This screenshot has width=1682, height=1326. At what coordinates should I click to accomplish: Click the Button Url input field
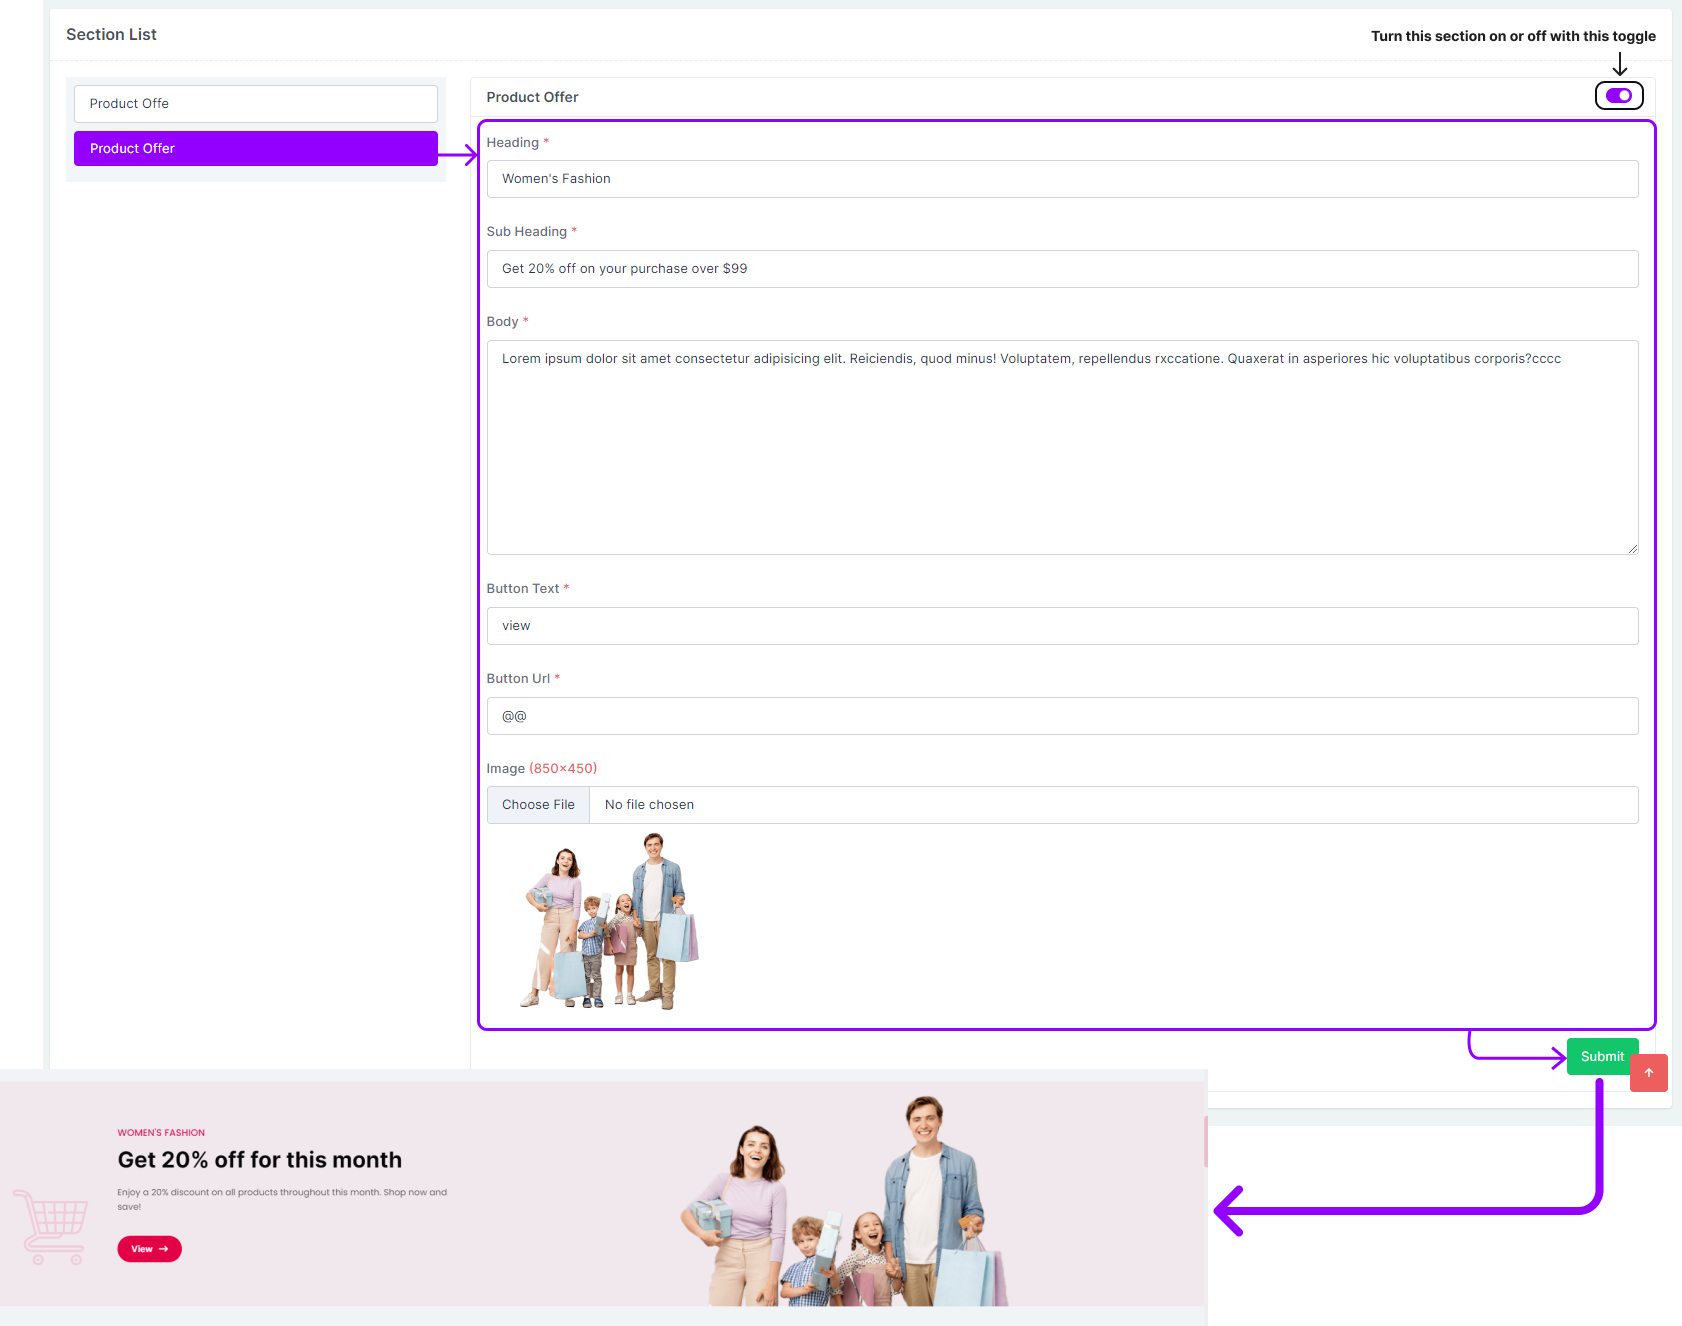(1061, 716)
